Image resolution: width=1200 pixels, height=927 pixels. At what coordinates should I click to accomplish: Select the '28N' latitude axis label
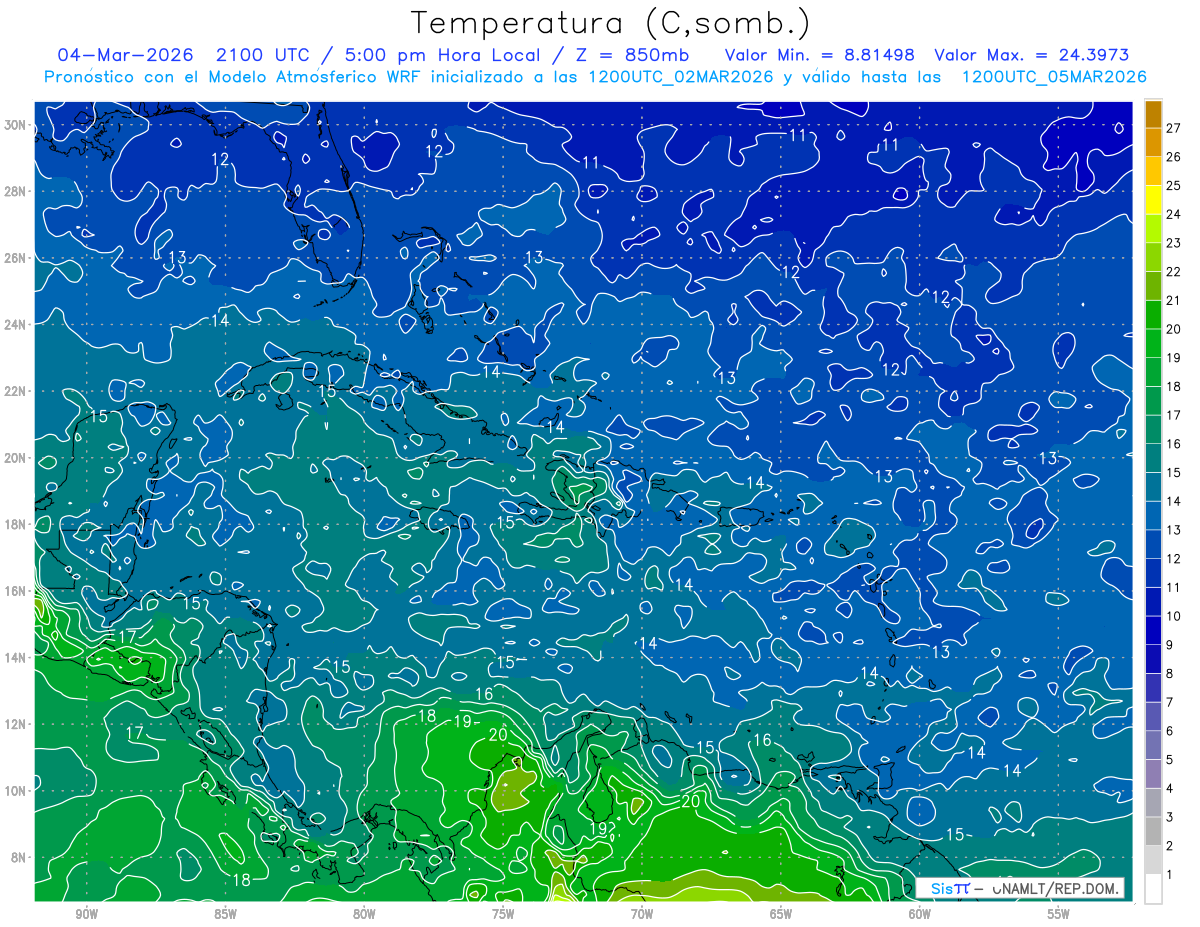coord(15,191)
